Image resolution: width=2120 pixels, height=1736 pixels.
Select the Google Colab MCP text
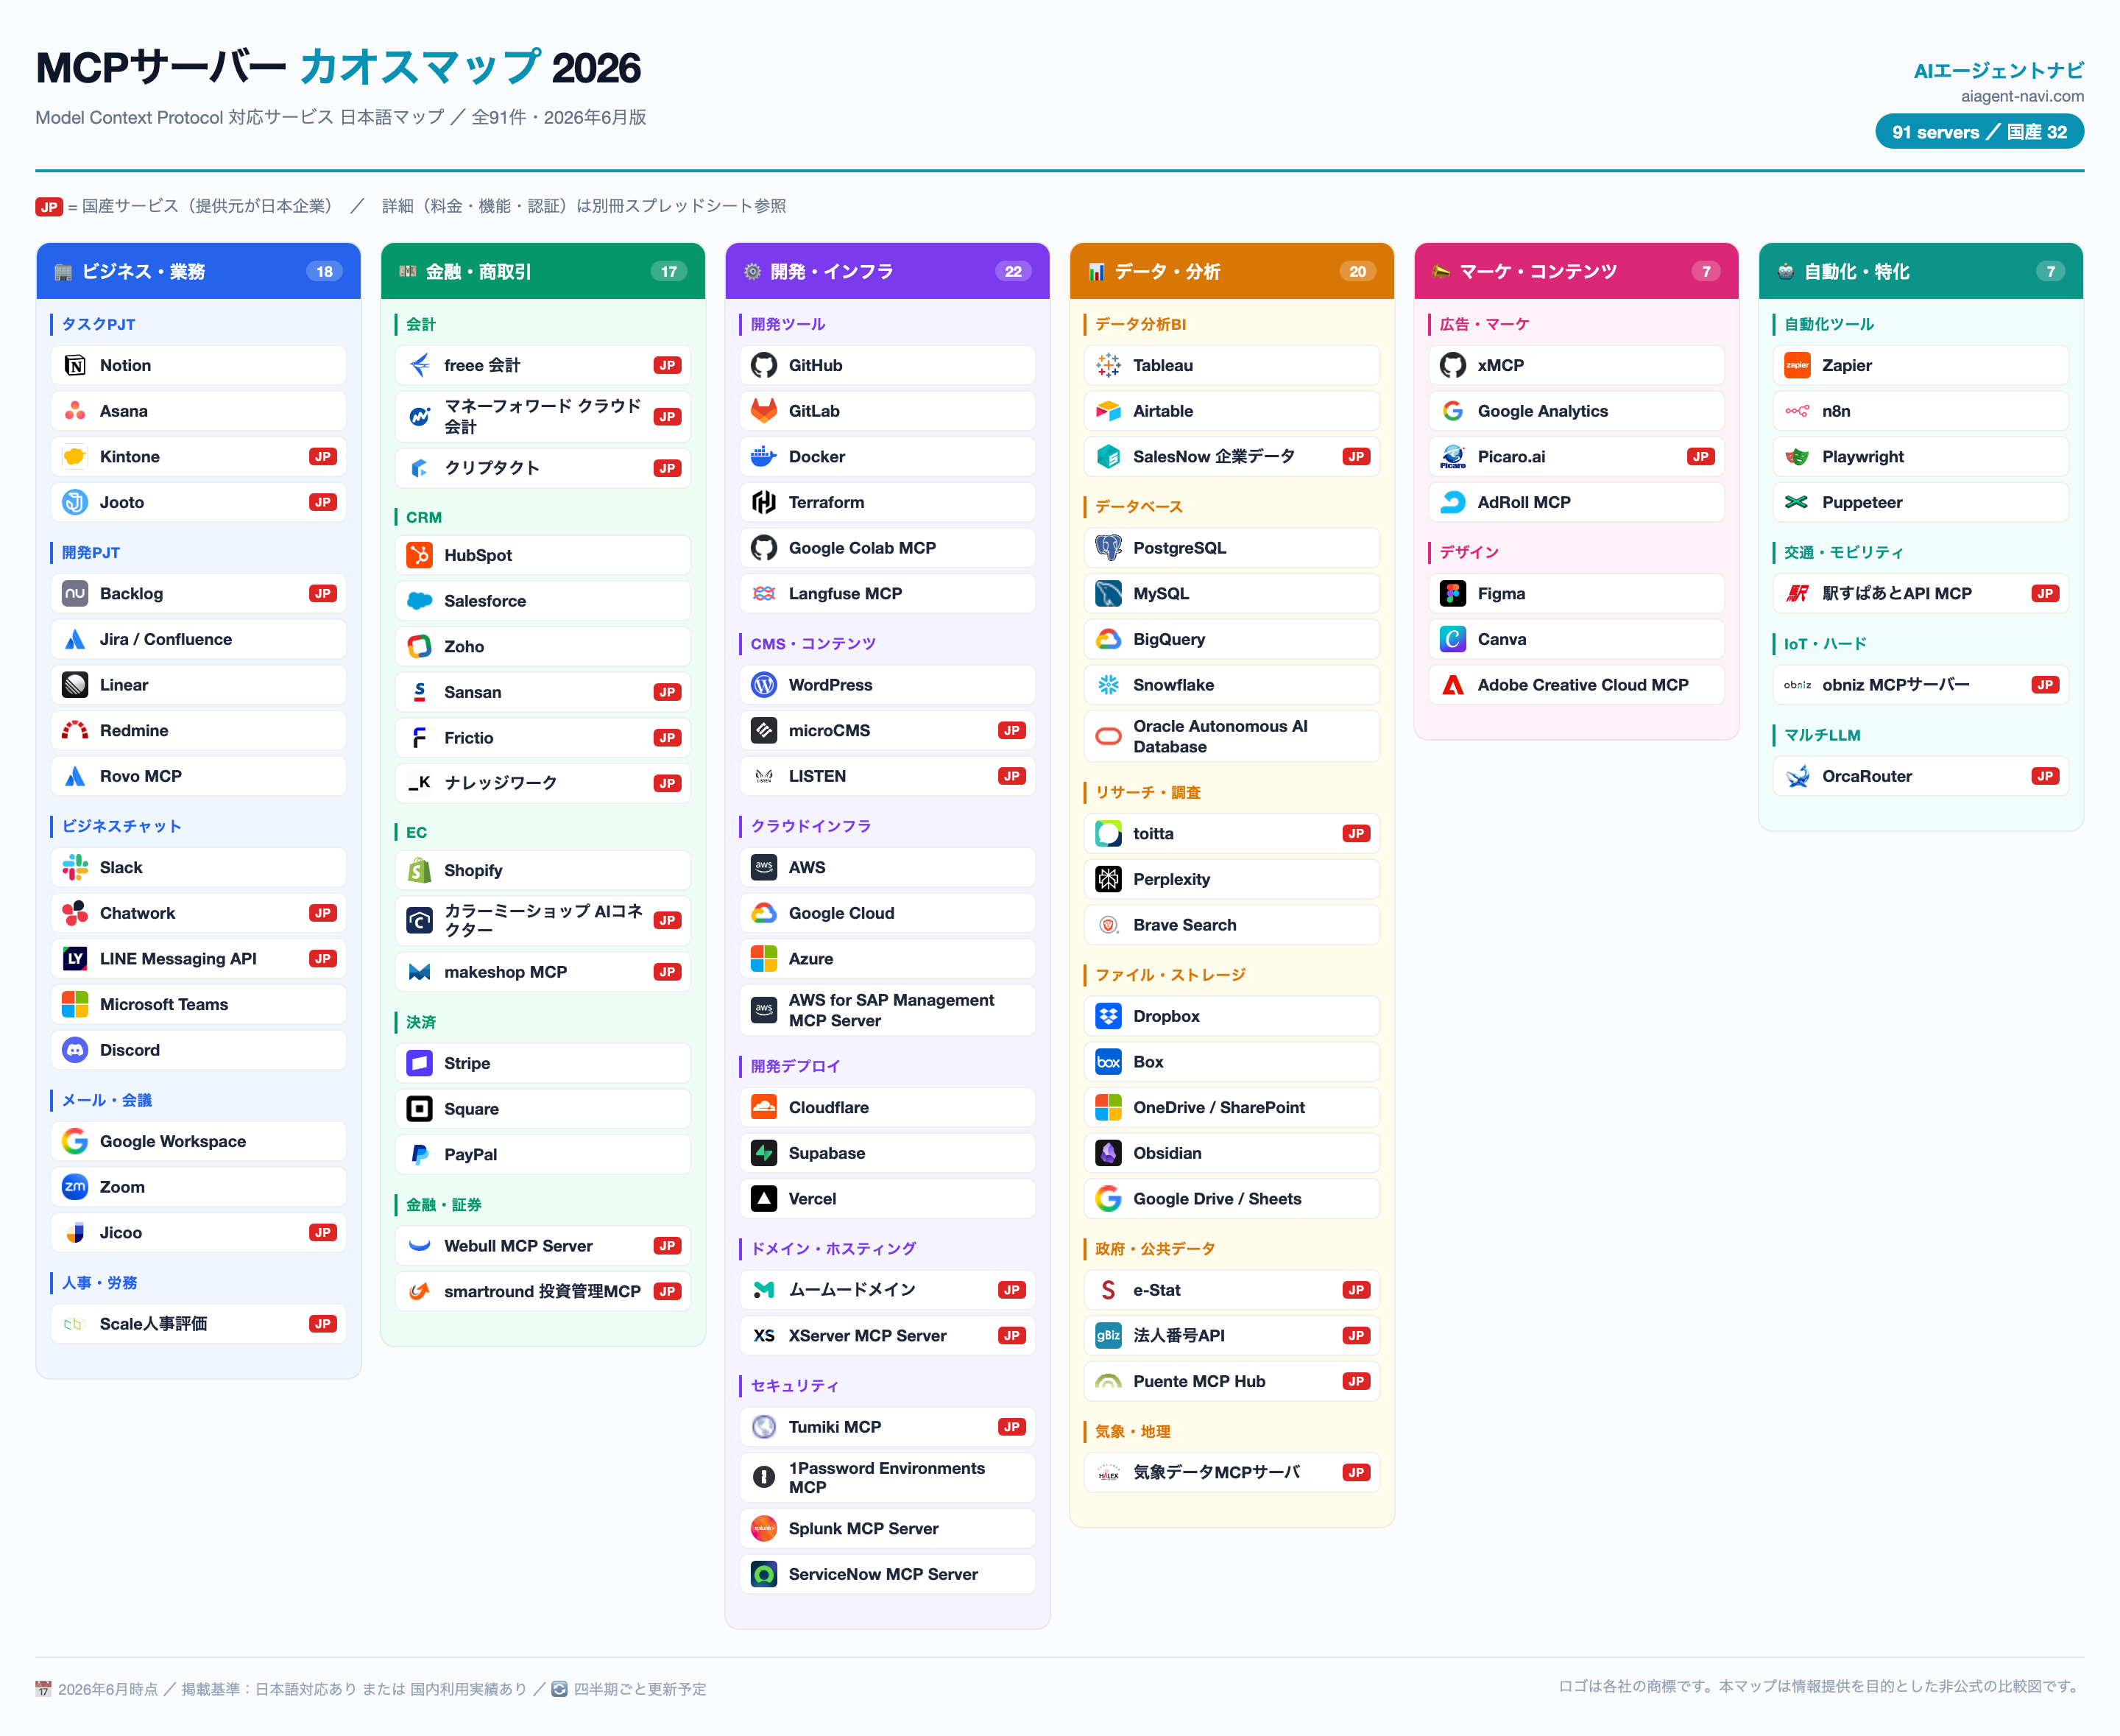[862, 548]
